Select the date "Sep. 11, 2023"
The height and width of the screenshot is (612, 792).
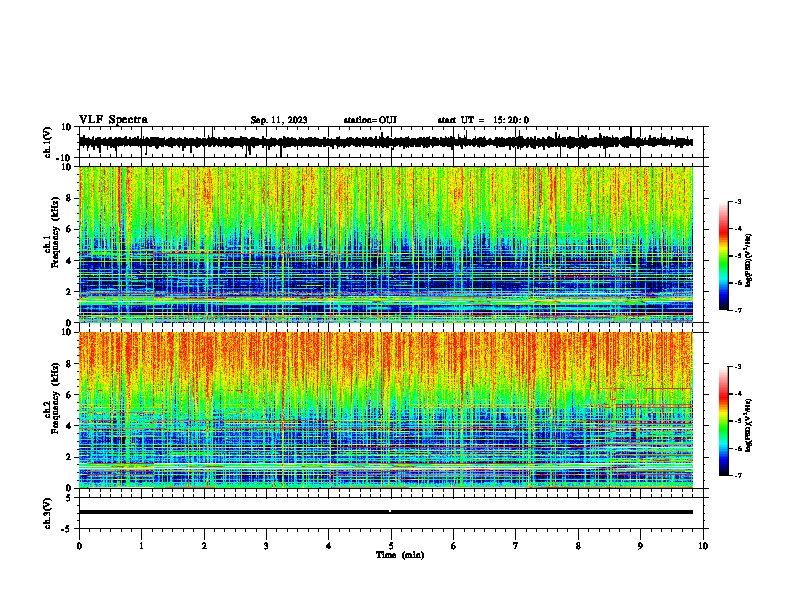pos(279,120)
